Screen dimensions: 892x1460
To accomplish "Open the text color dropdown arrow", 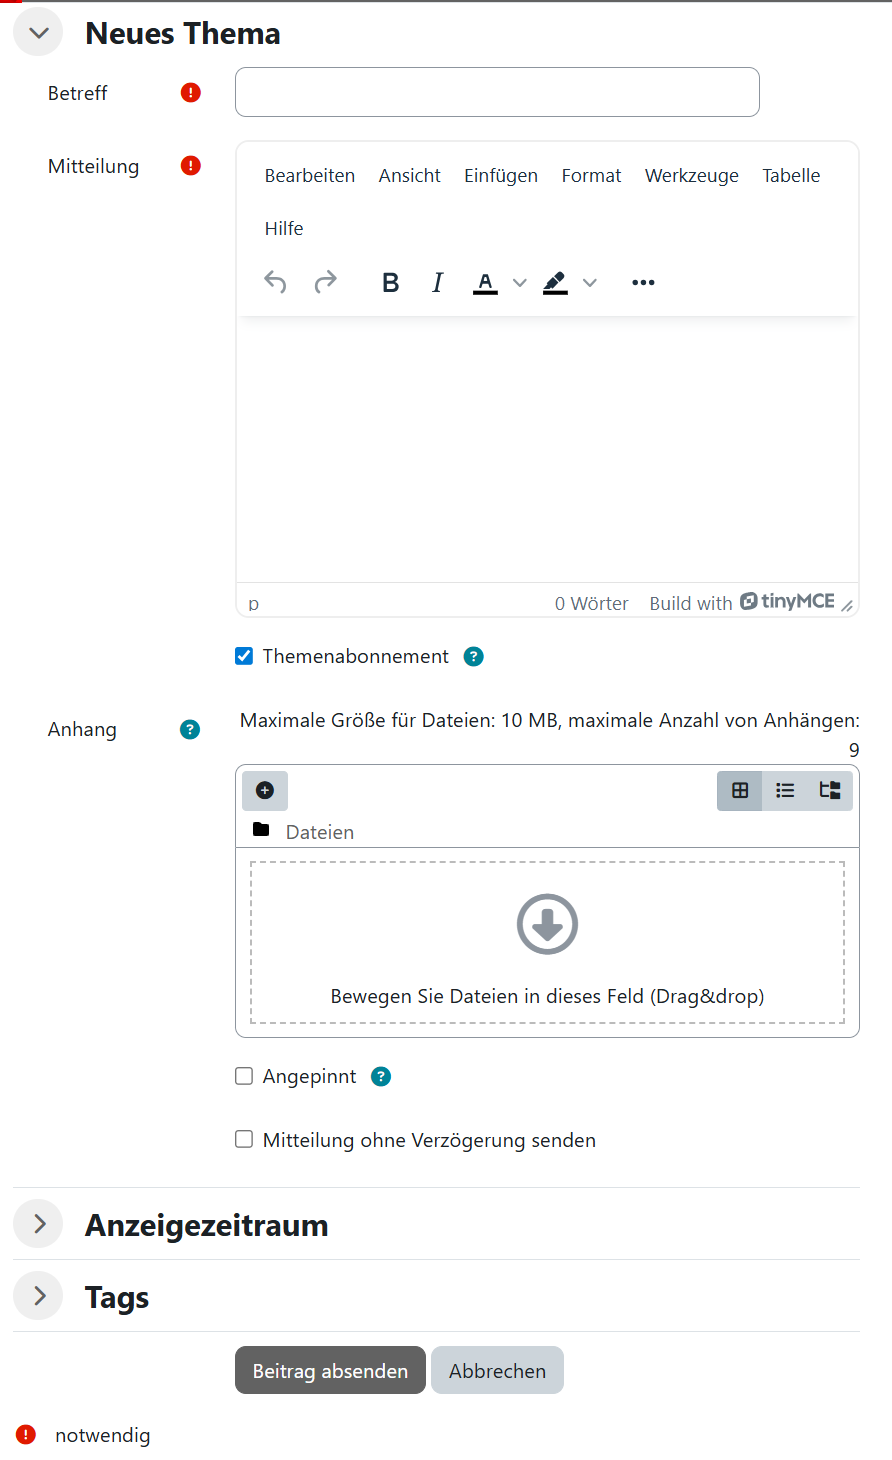I will point(519,283).
